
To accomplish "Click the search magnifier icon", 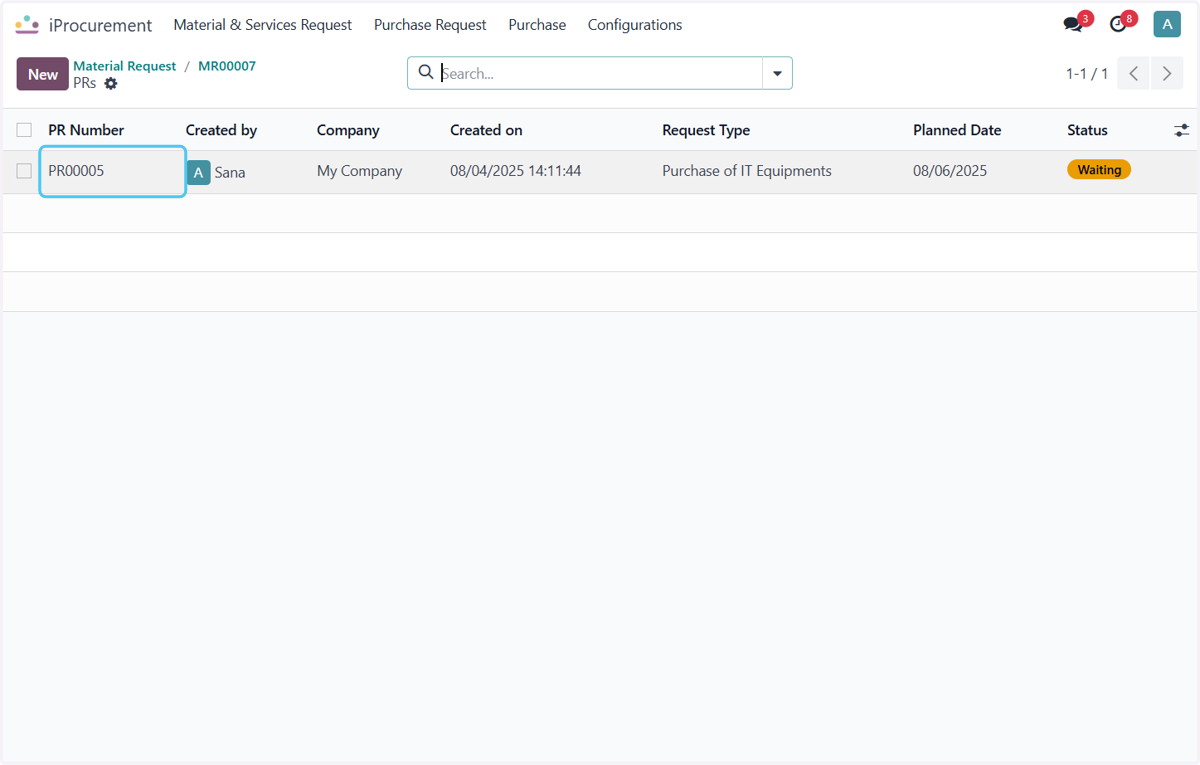I will (426, 72).
